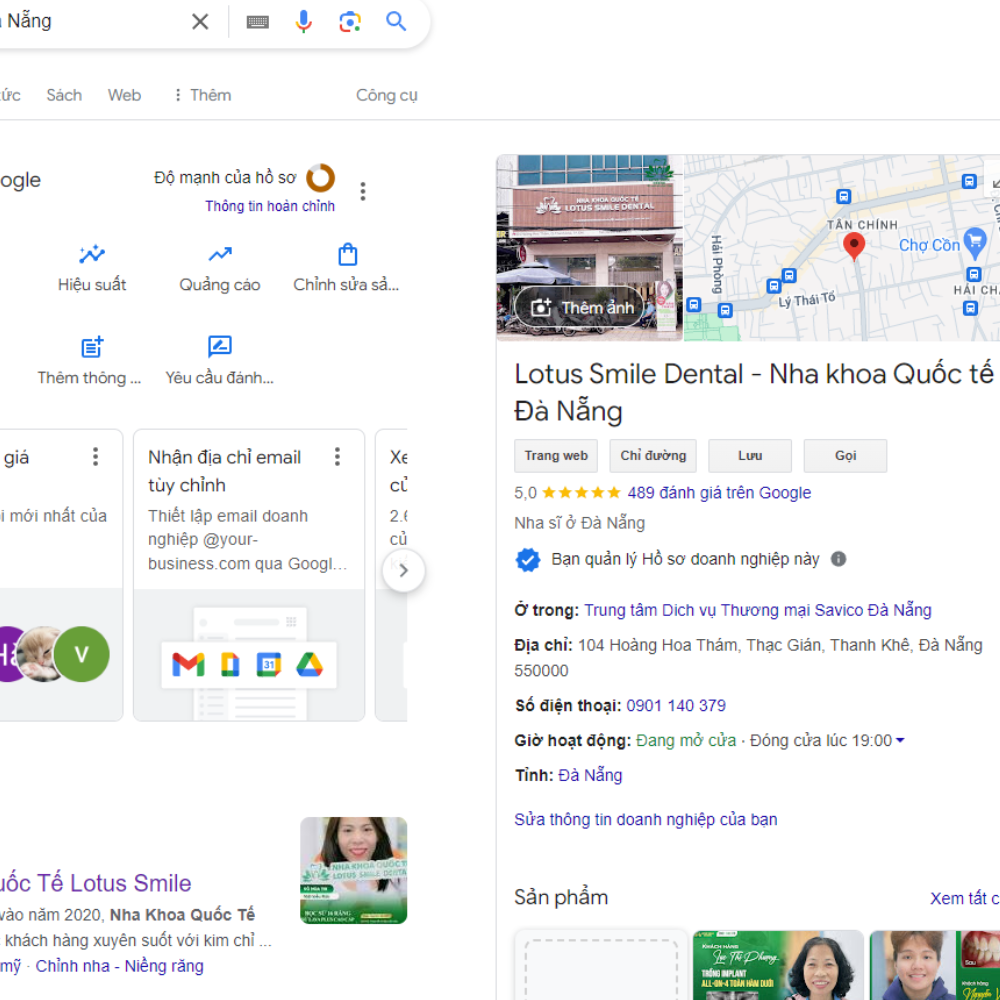Open Thêm thông tin update icon
This screenshot has width=1000, height=1000.
tap(92, 347)
